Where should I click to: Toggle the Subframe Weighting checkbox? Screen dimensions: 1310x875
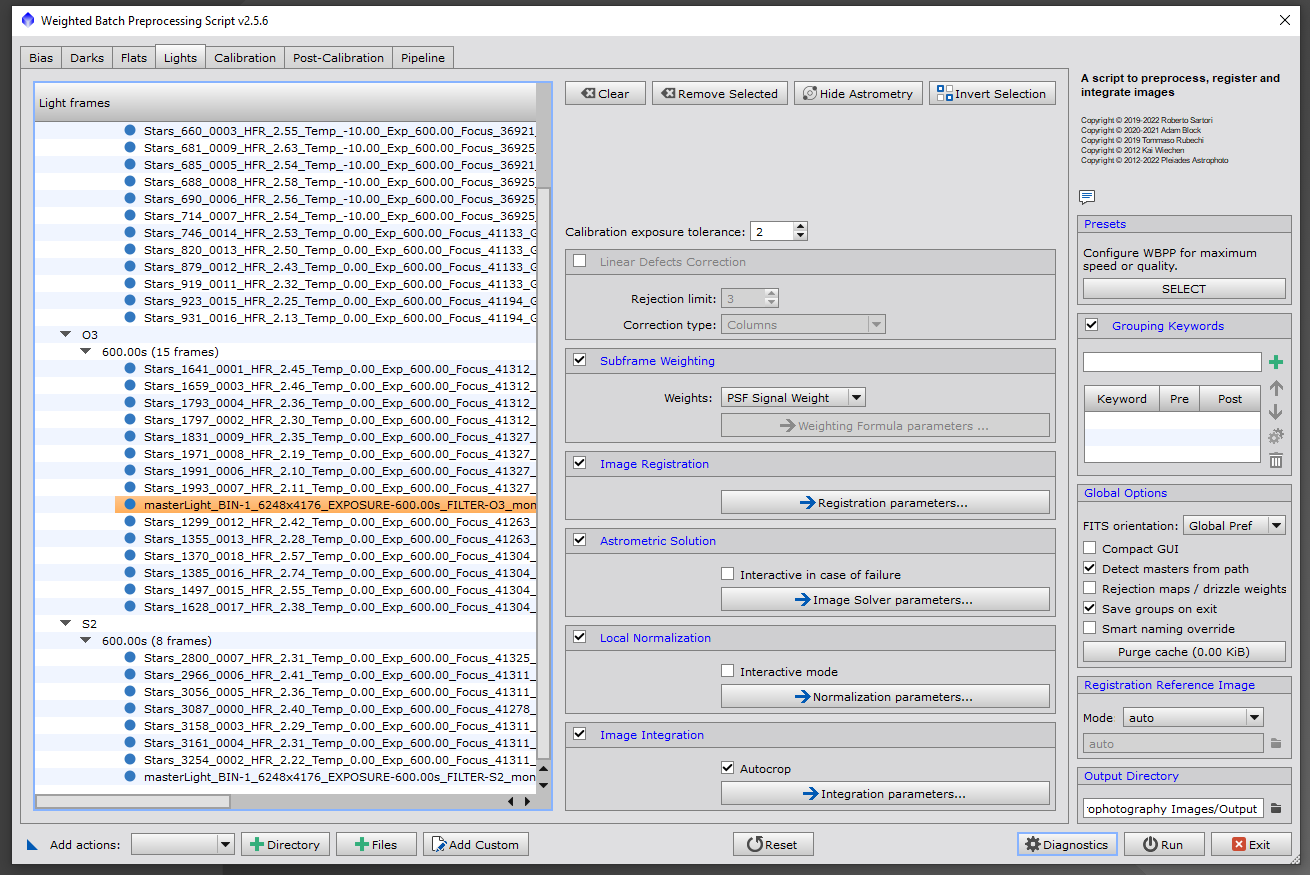[x=580, y=361]
